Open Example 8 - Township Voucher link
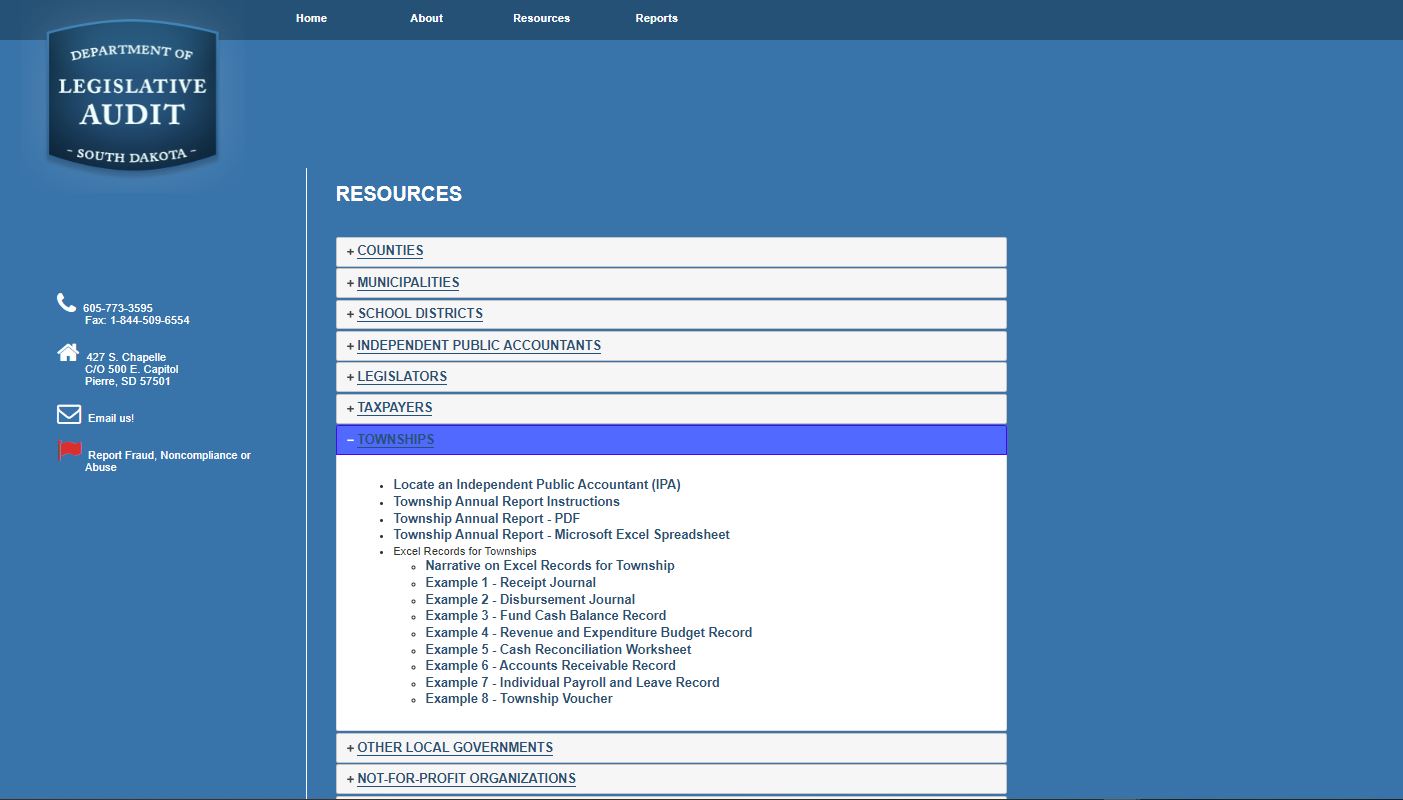This screenshot has height=800, width=1403. [x=518, y=699]
